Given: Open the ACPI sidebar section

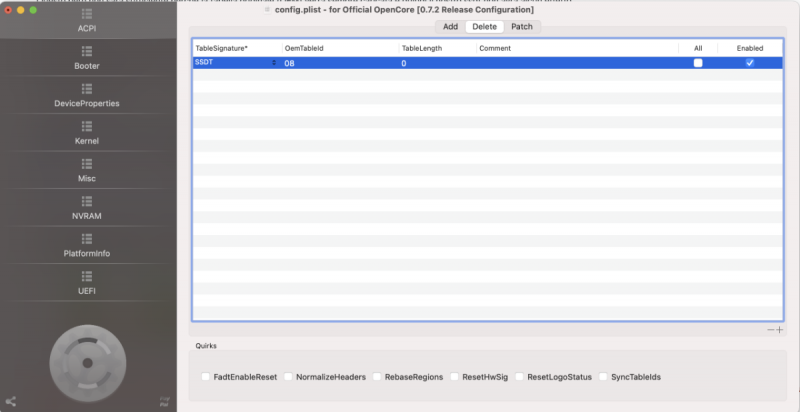Looking at the screenshot, I should (x=87, y=20).
